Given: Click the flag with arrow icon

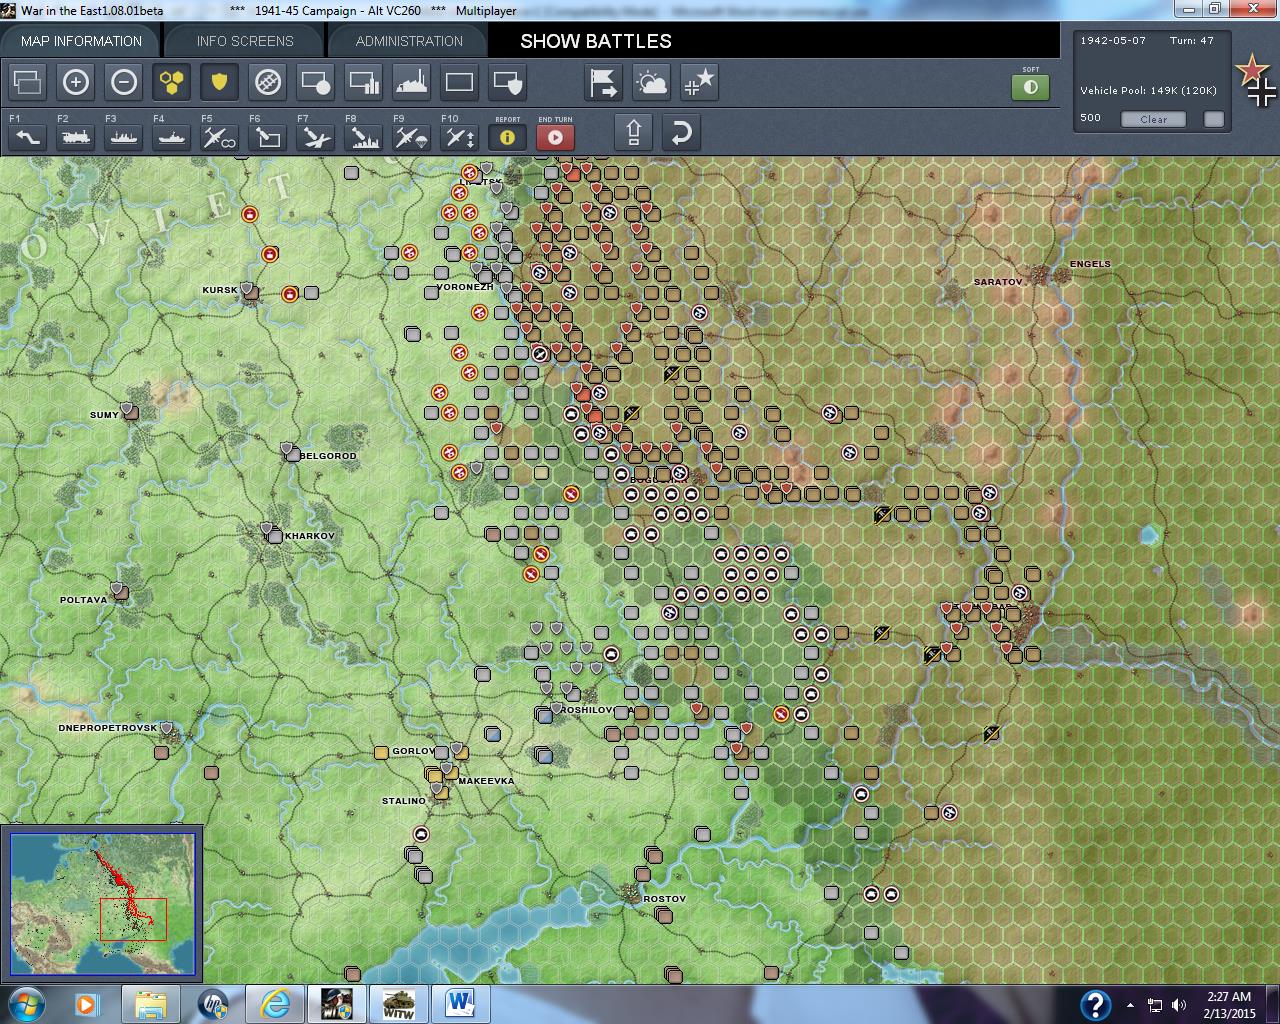Looking at the screenshot, I should (604, 82).
